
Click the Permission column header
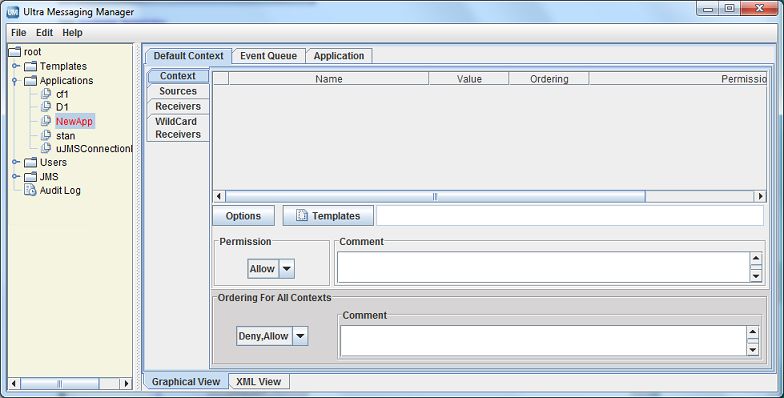click(x=678, y=79)
